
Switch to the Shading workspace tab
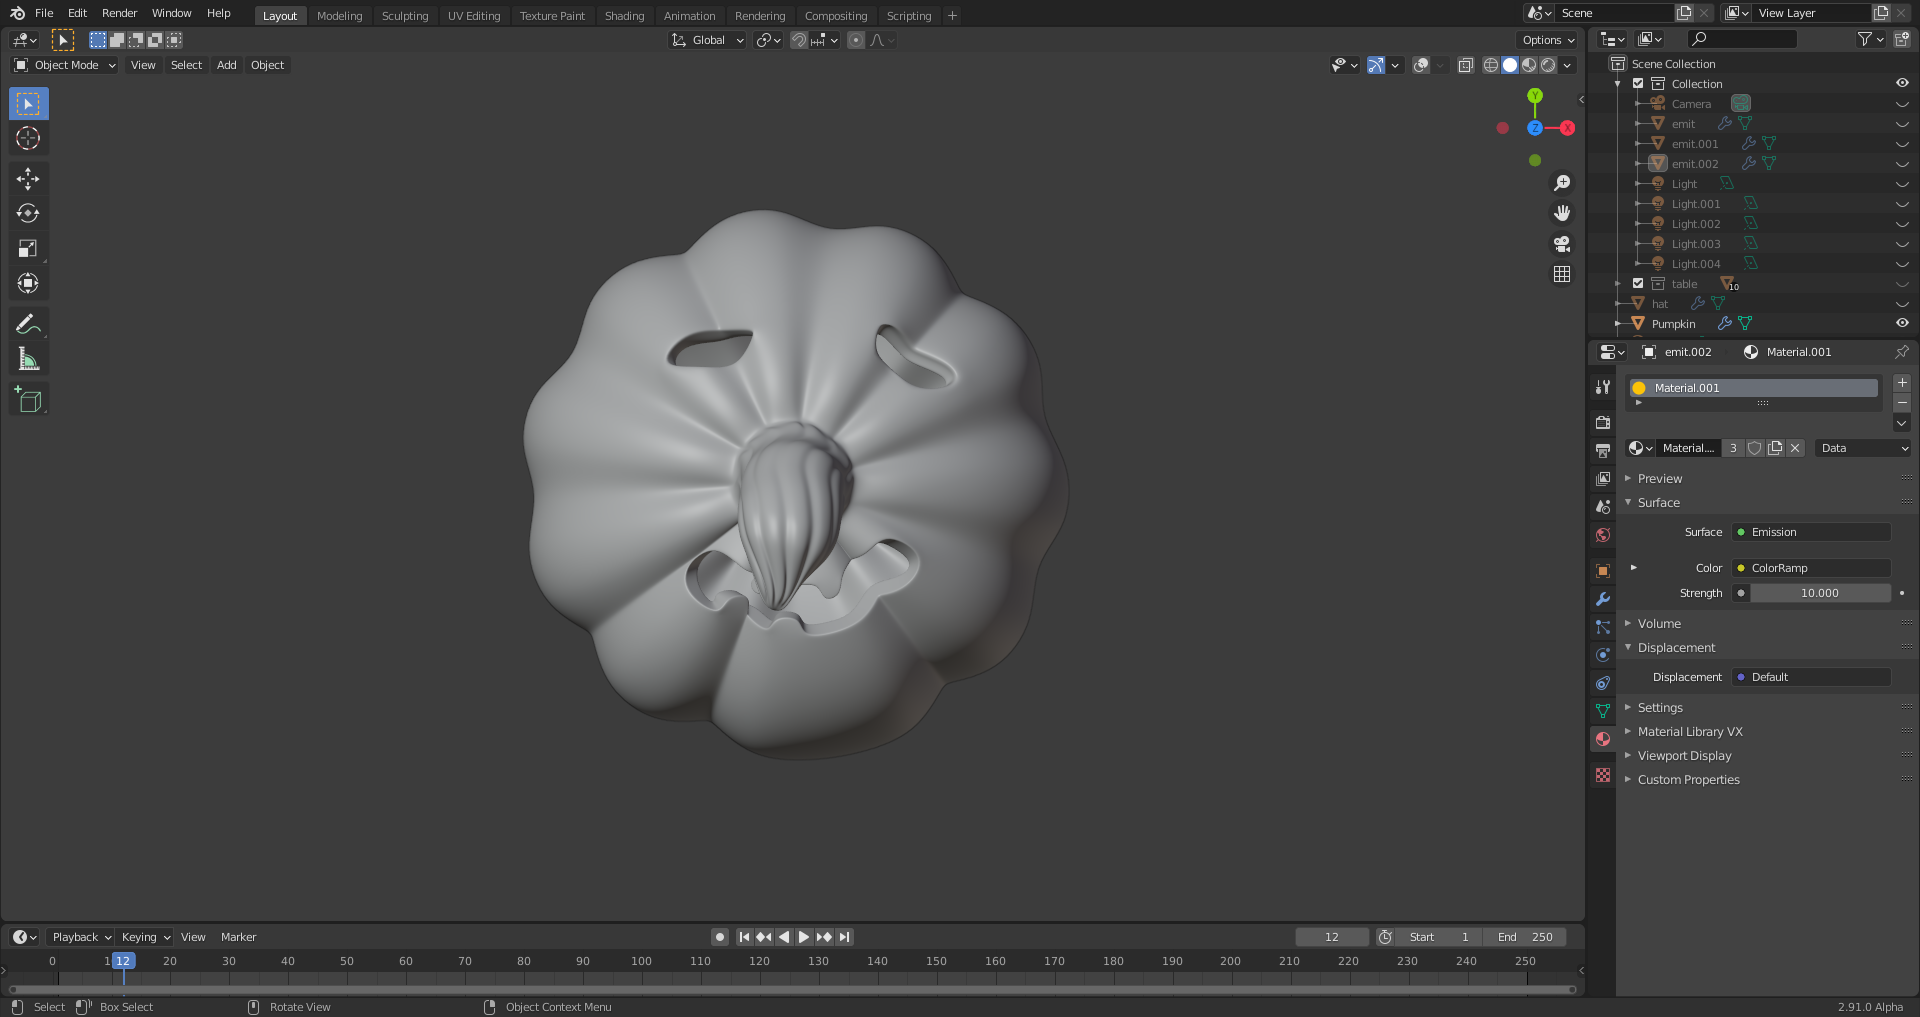point(624,15)
